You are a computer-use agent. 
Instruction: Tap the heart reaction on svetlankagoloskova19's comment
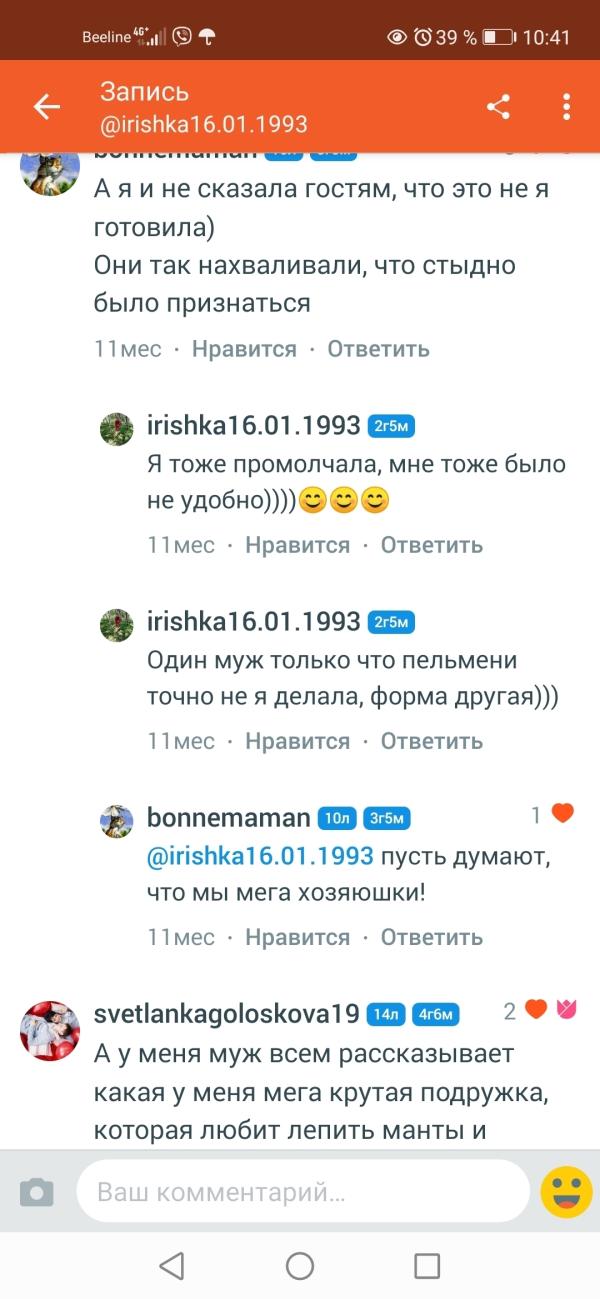pyautogui.click(x=537, y=1010)
